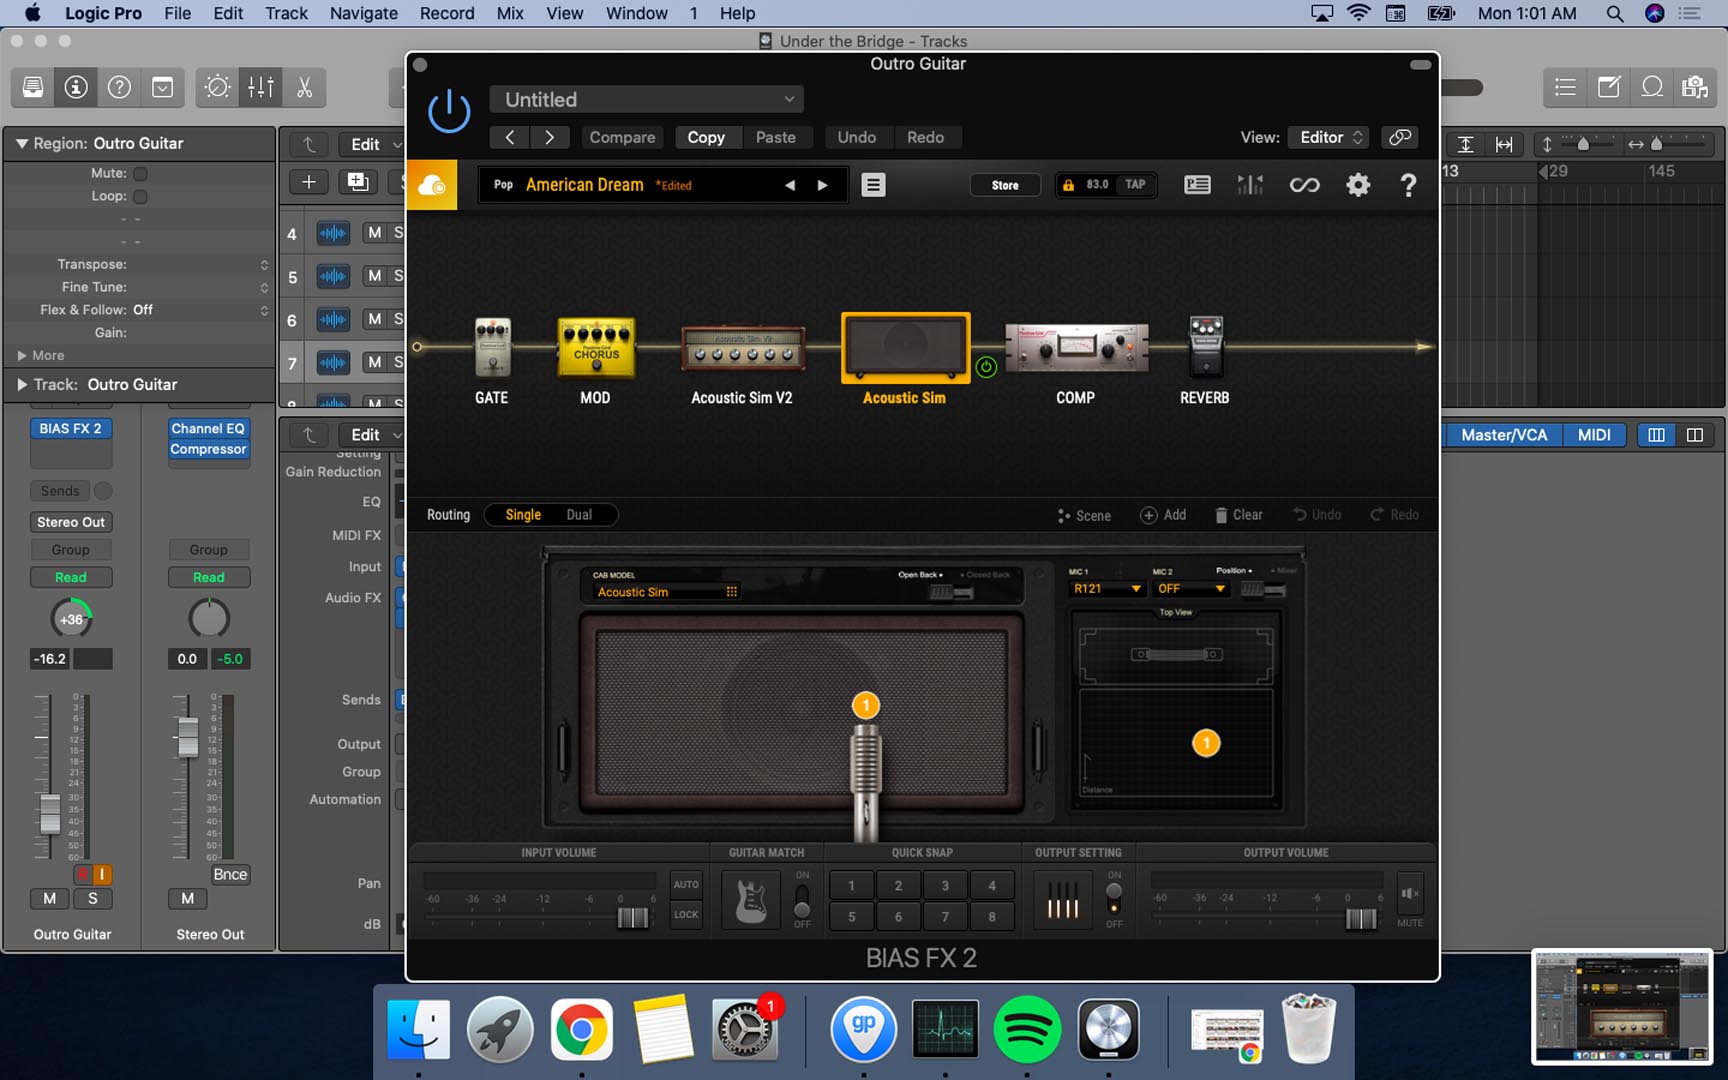Toggle Open Back/Closed Back cab switch

[952, 592]
